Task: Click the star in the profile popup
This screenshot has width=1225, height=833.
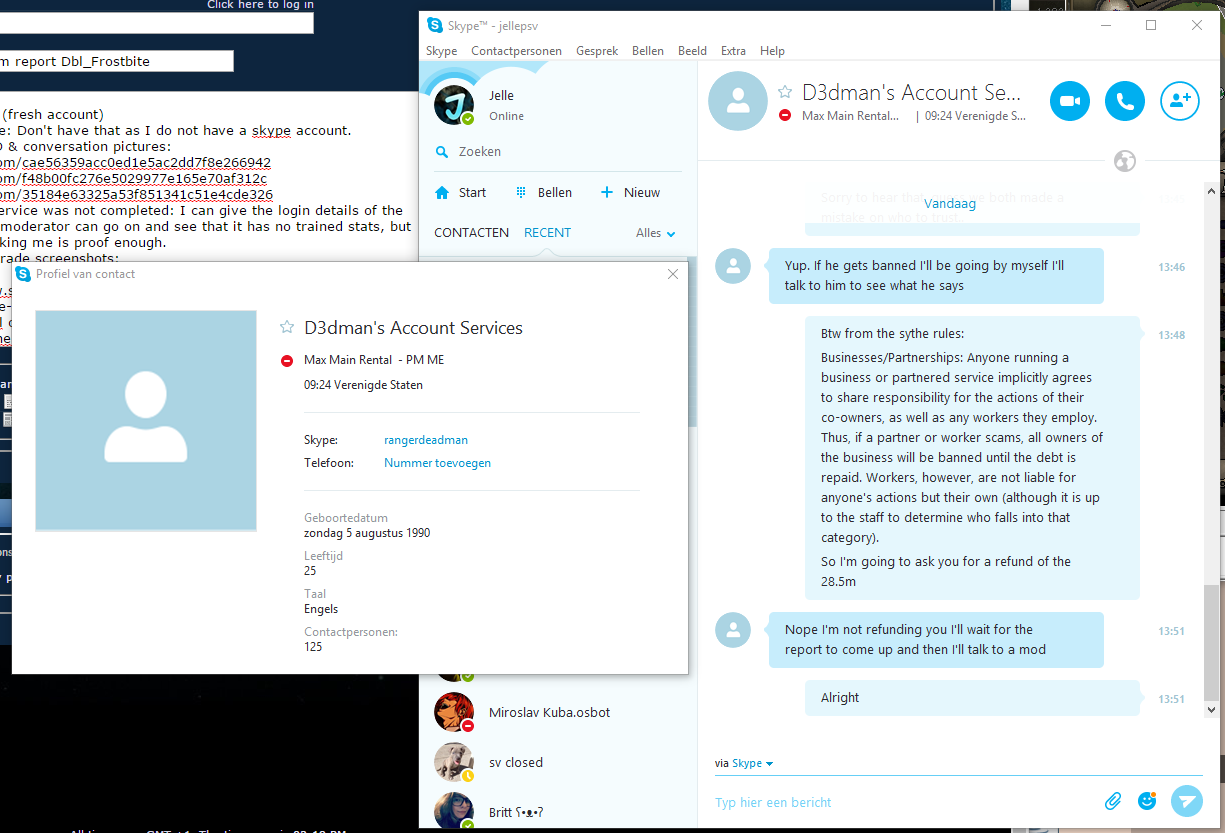Action: pos(287,327)
